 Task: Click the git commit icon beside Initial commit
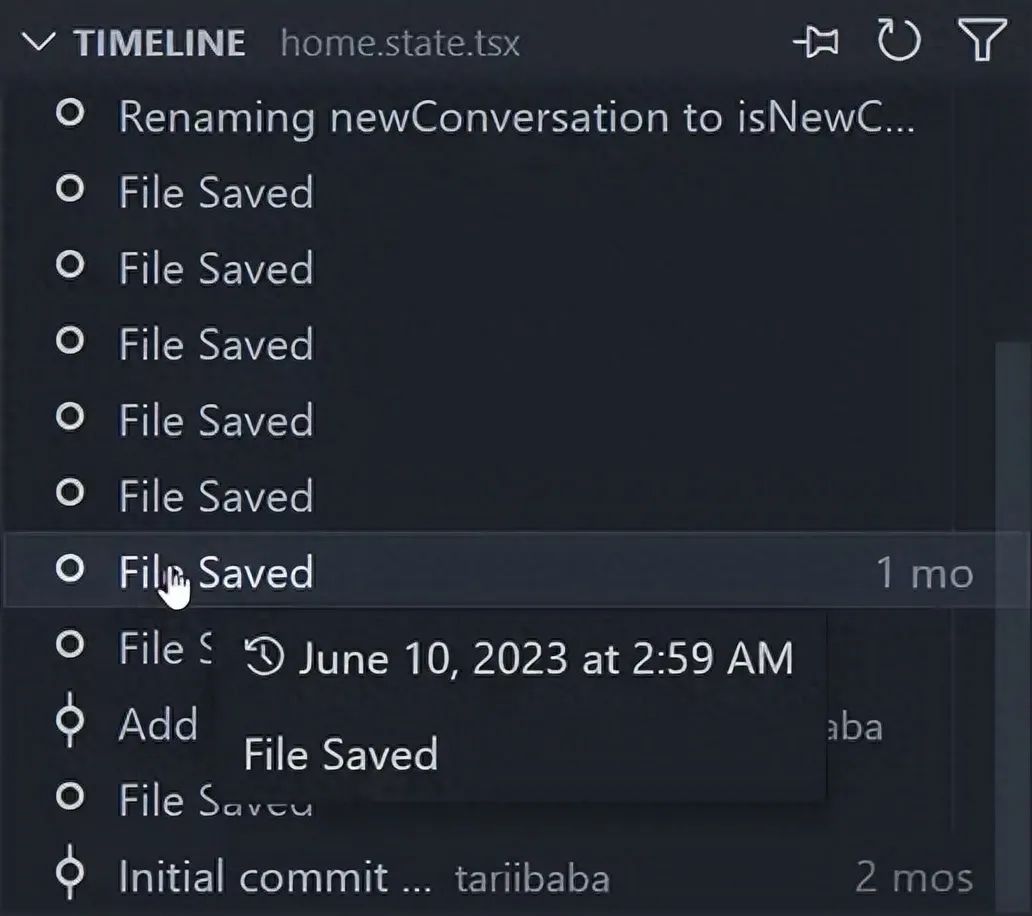[69, 876]
